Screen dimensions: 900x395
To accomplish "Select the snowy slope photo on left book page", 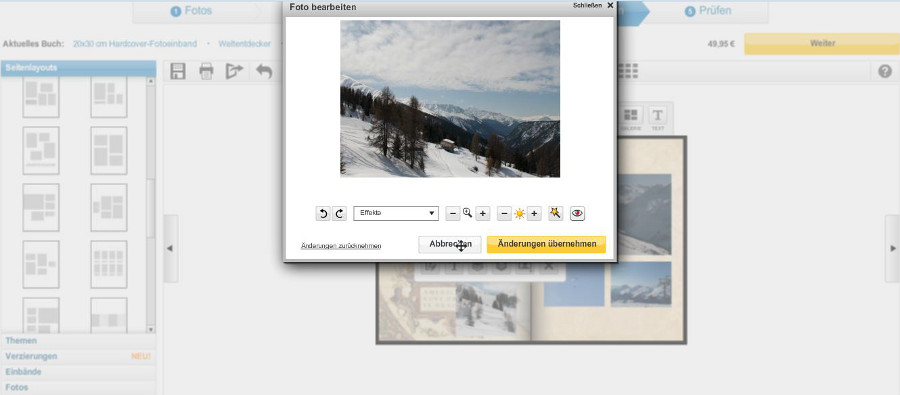I will click(x=486, y=309).
